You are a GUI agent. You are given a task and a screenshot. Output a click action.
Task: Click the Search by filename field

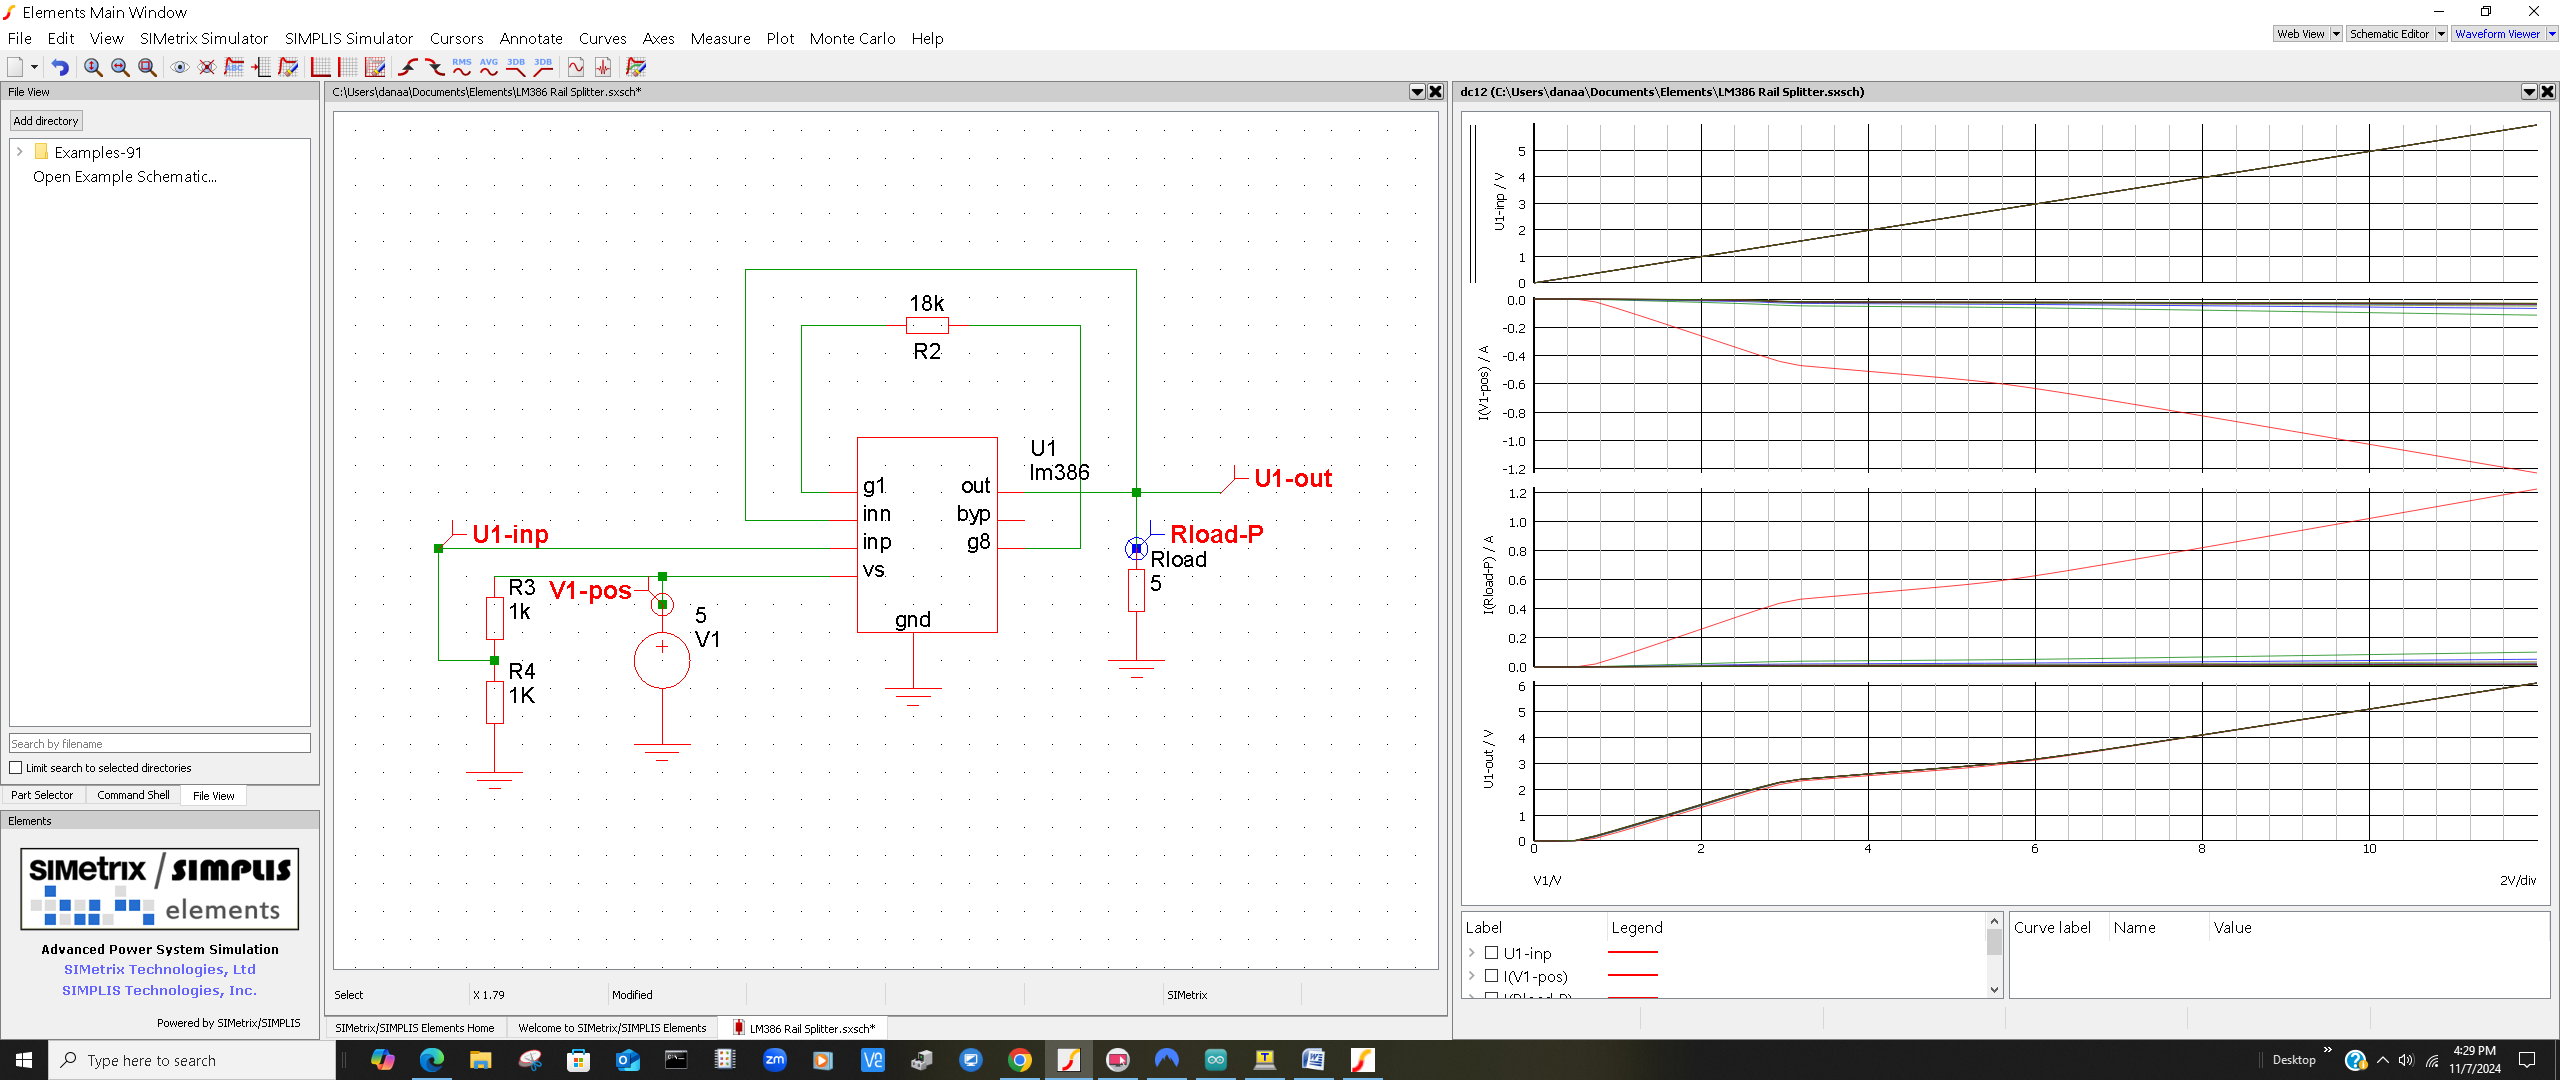(x=160, y=744)
